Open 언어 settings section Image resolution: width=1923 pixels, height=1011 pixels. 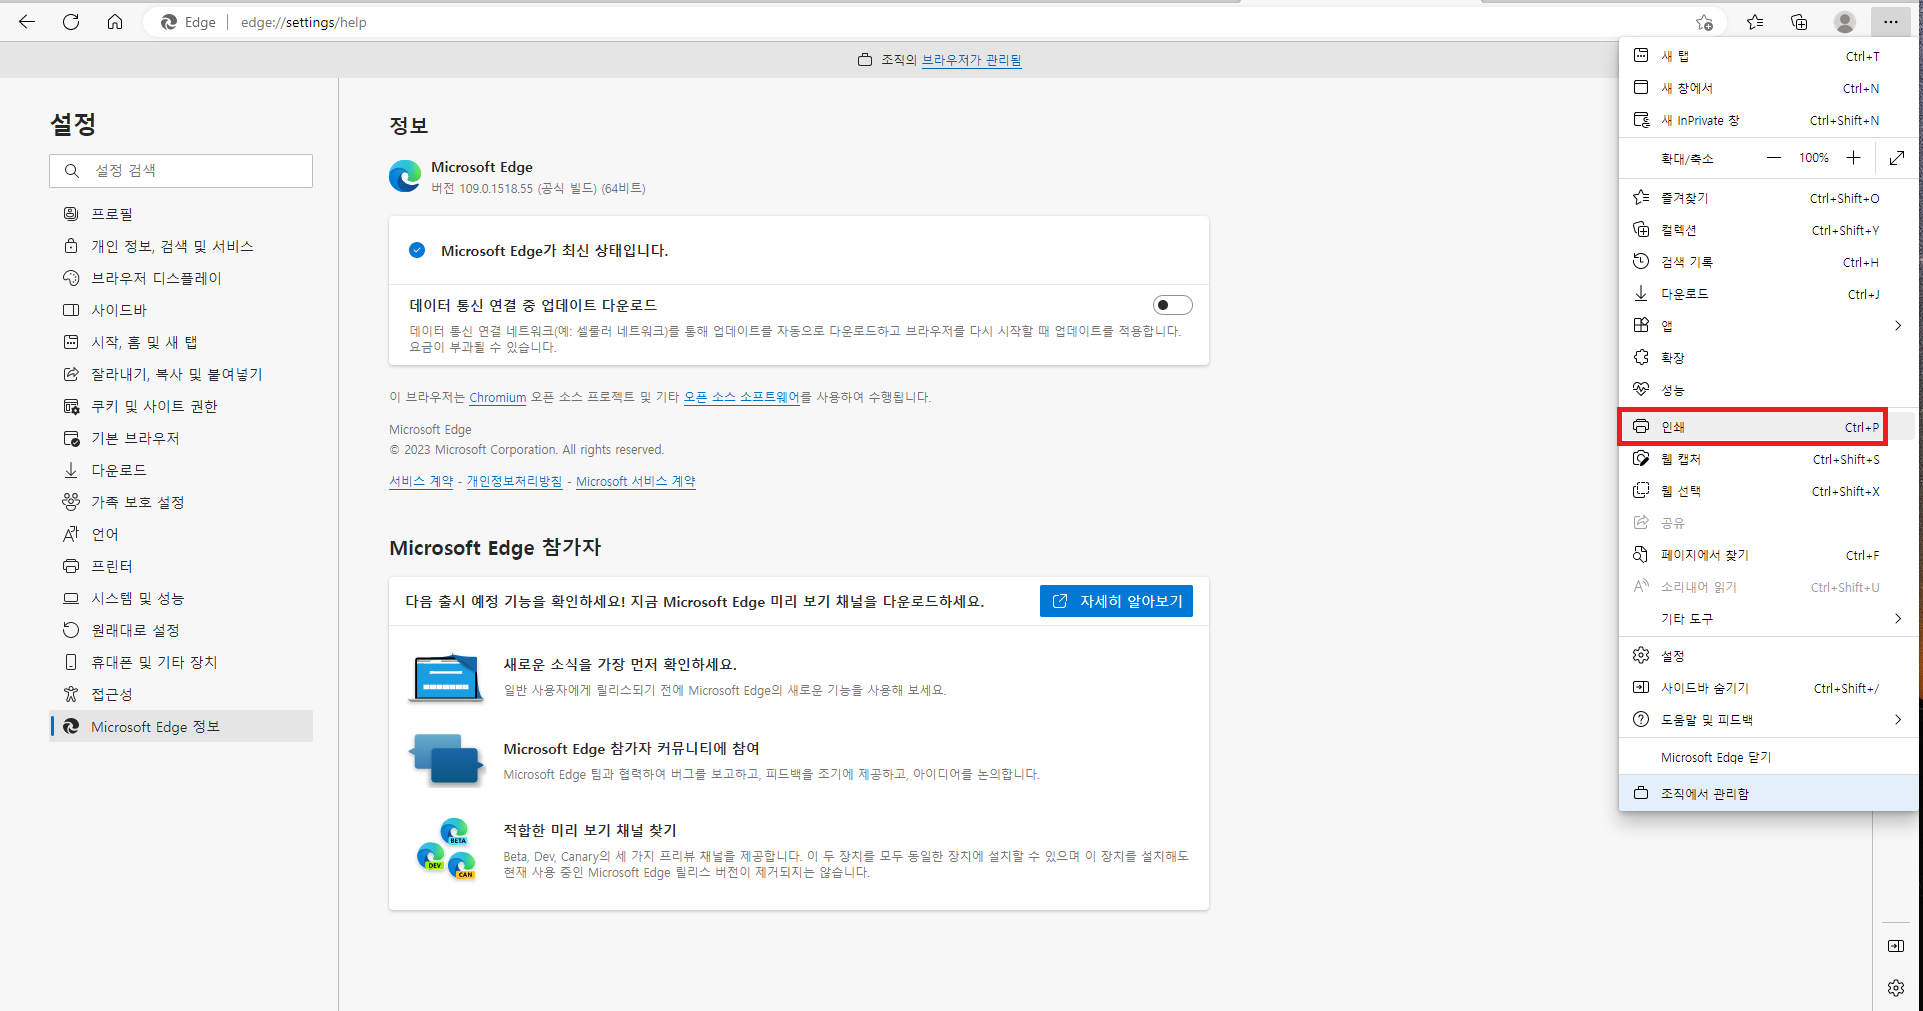[181, 534]
